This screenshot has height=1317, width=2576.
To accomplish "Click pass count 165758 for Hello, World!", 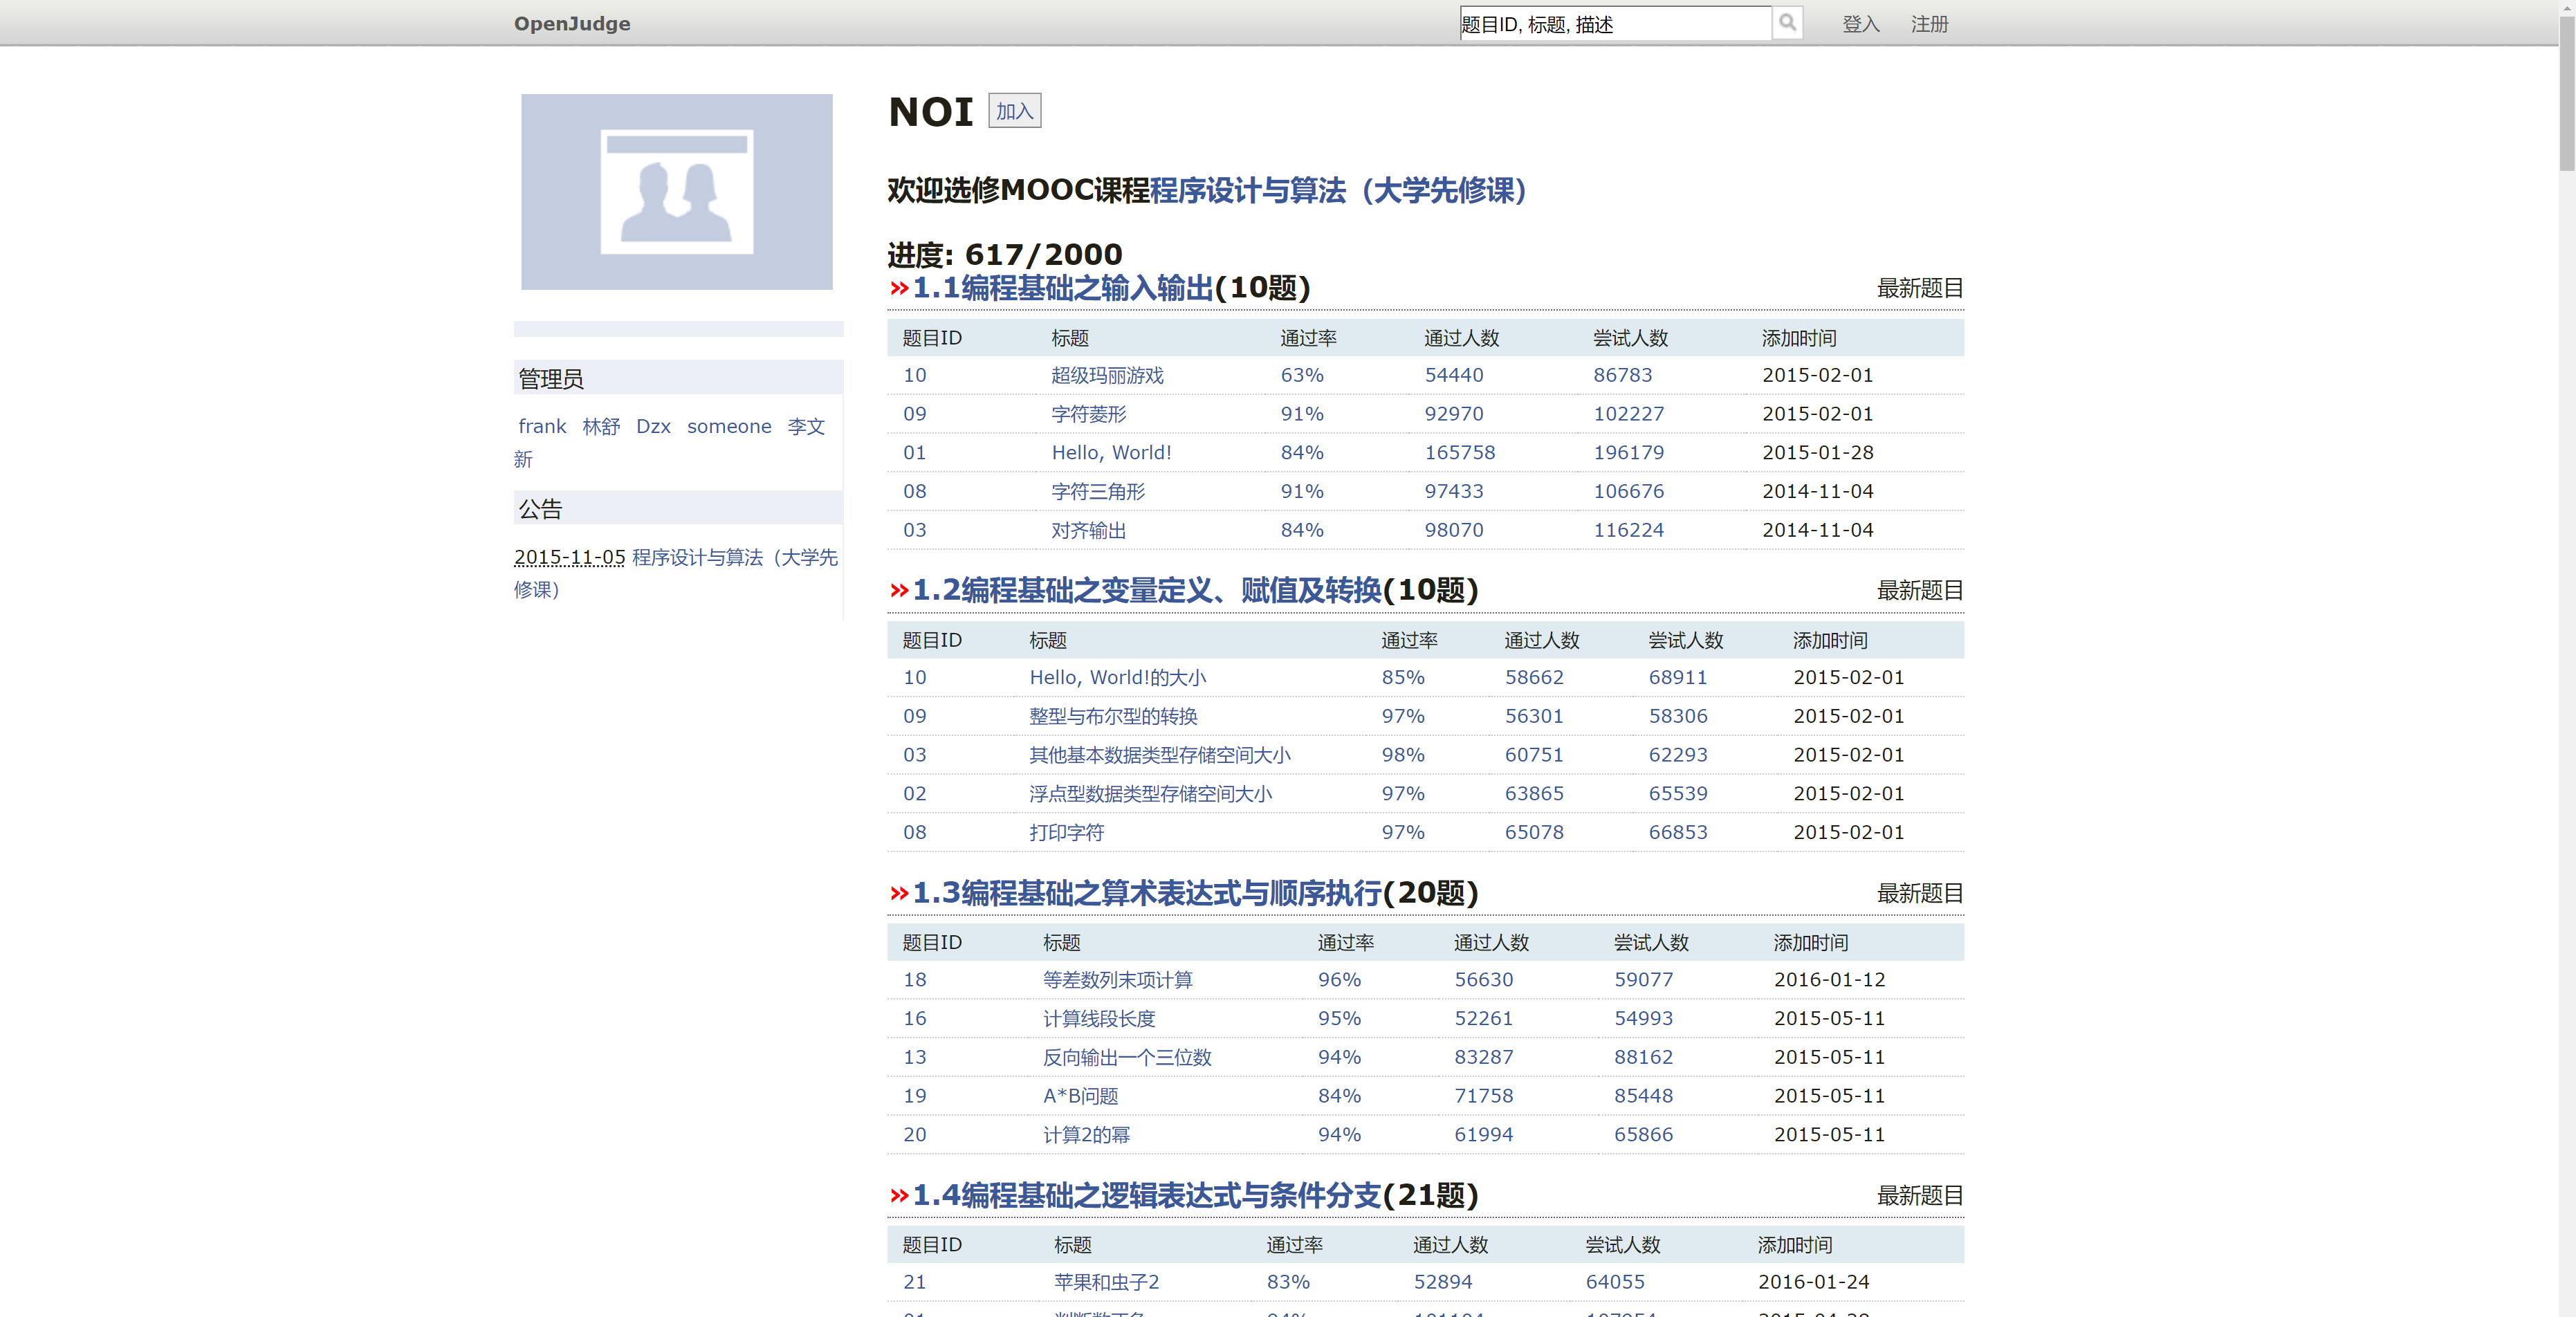I will coord(1459,452).
